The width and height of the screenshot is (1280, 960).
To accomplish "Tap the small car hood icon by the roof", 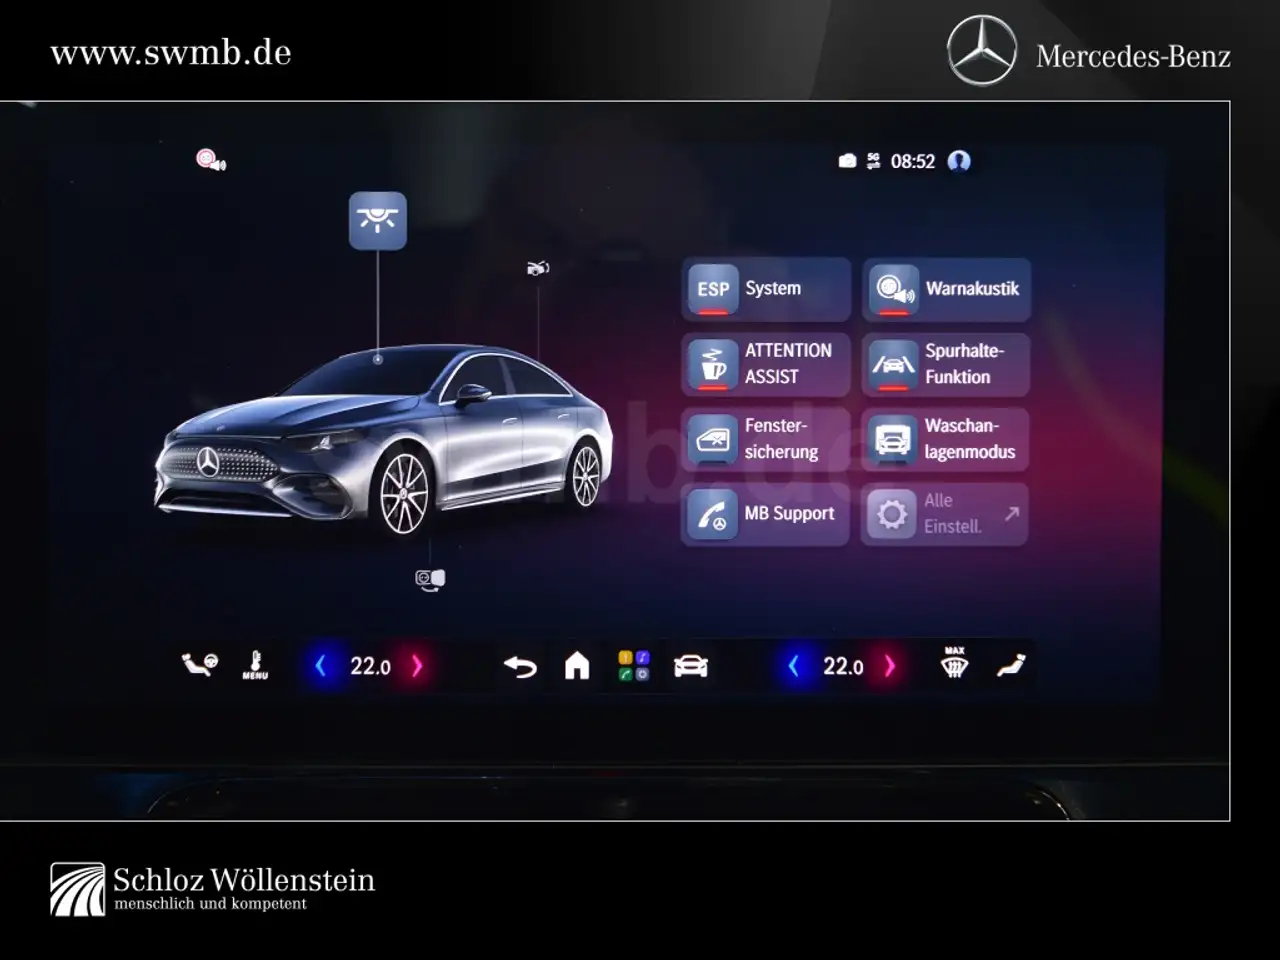I will click(x=538, y=268).
